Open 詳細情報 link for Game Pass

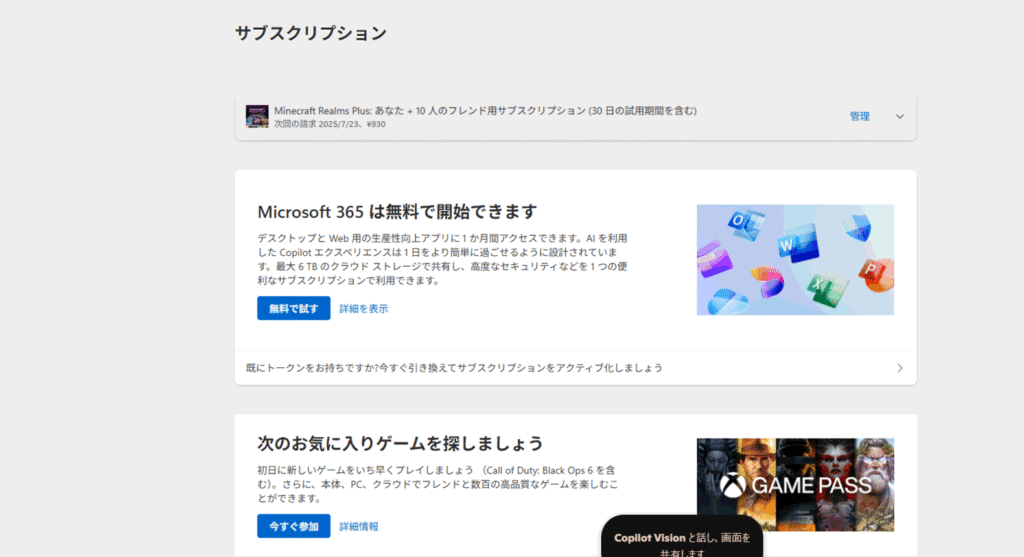coord(359,526)
